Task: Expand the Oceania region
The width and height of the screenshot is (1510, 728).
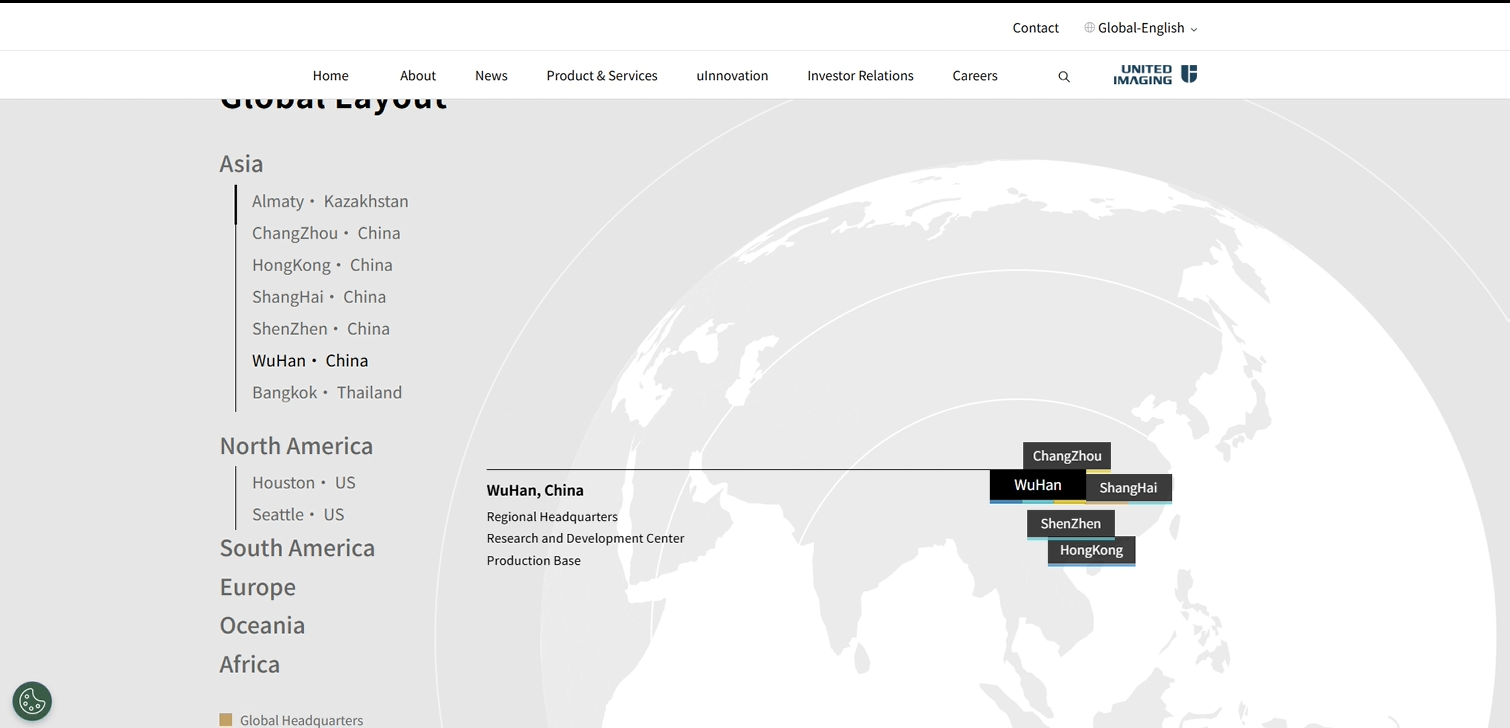Action: pyautogui.click(x=262, y=625)
